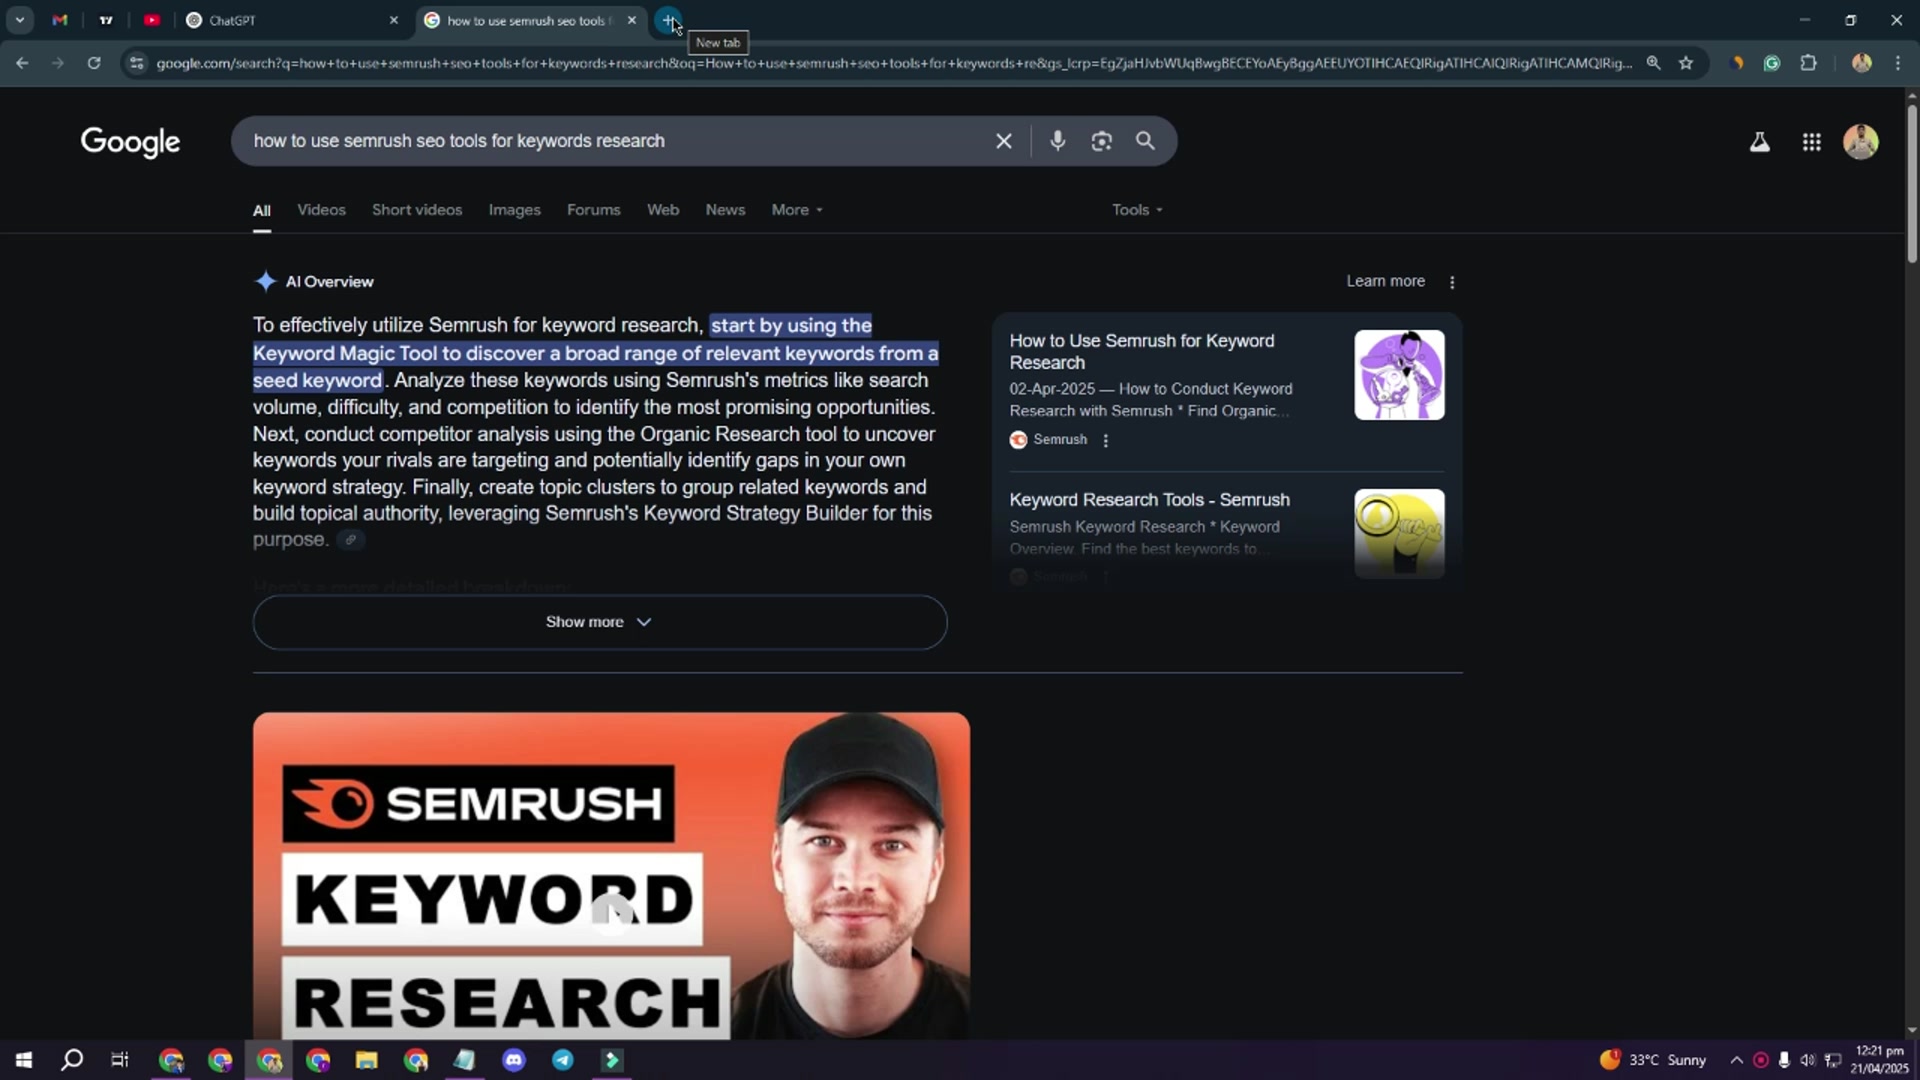1920x1080 pixels.
Task: Switch to Short videos tab
Action: 417,210
